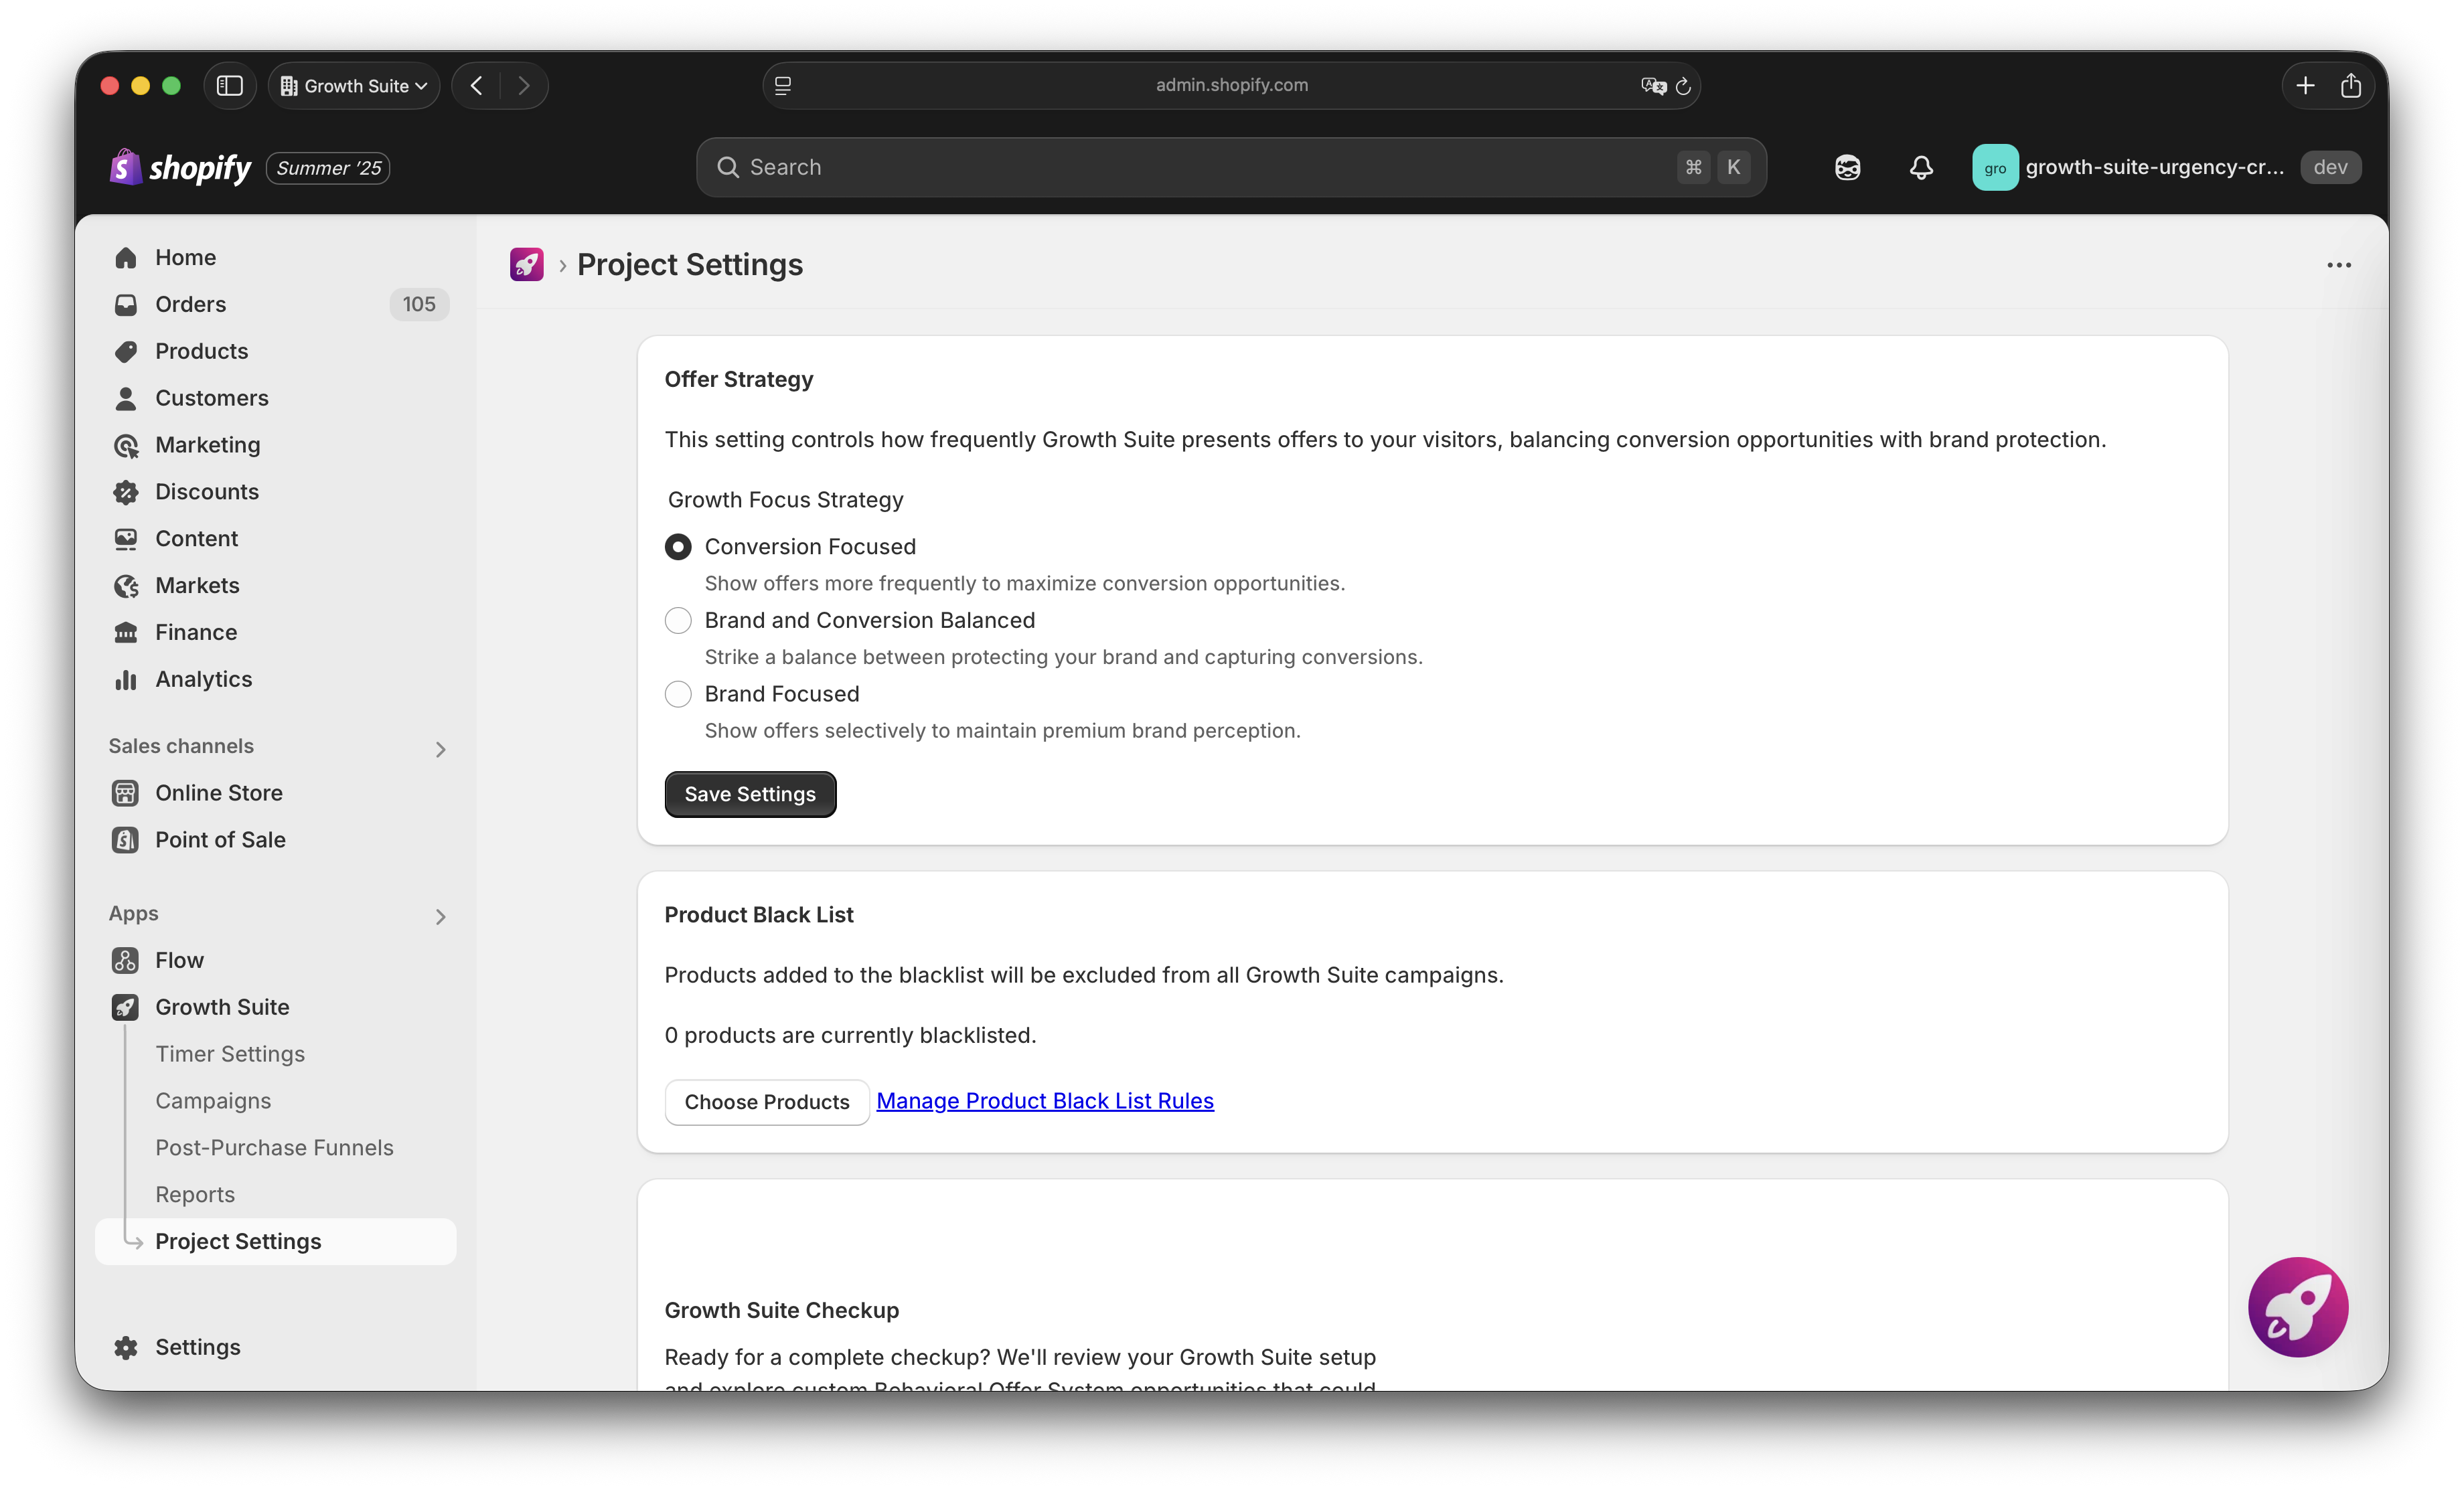Click the Orders inbox icon
Image resolution: width=2464 pixels, height=1490 pixels.
pyautogui.click(x=125, y=304)
